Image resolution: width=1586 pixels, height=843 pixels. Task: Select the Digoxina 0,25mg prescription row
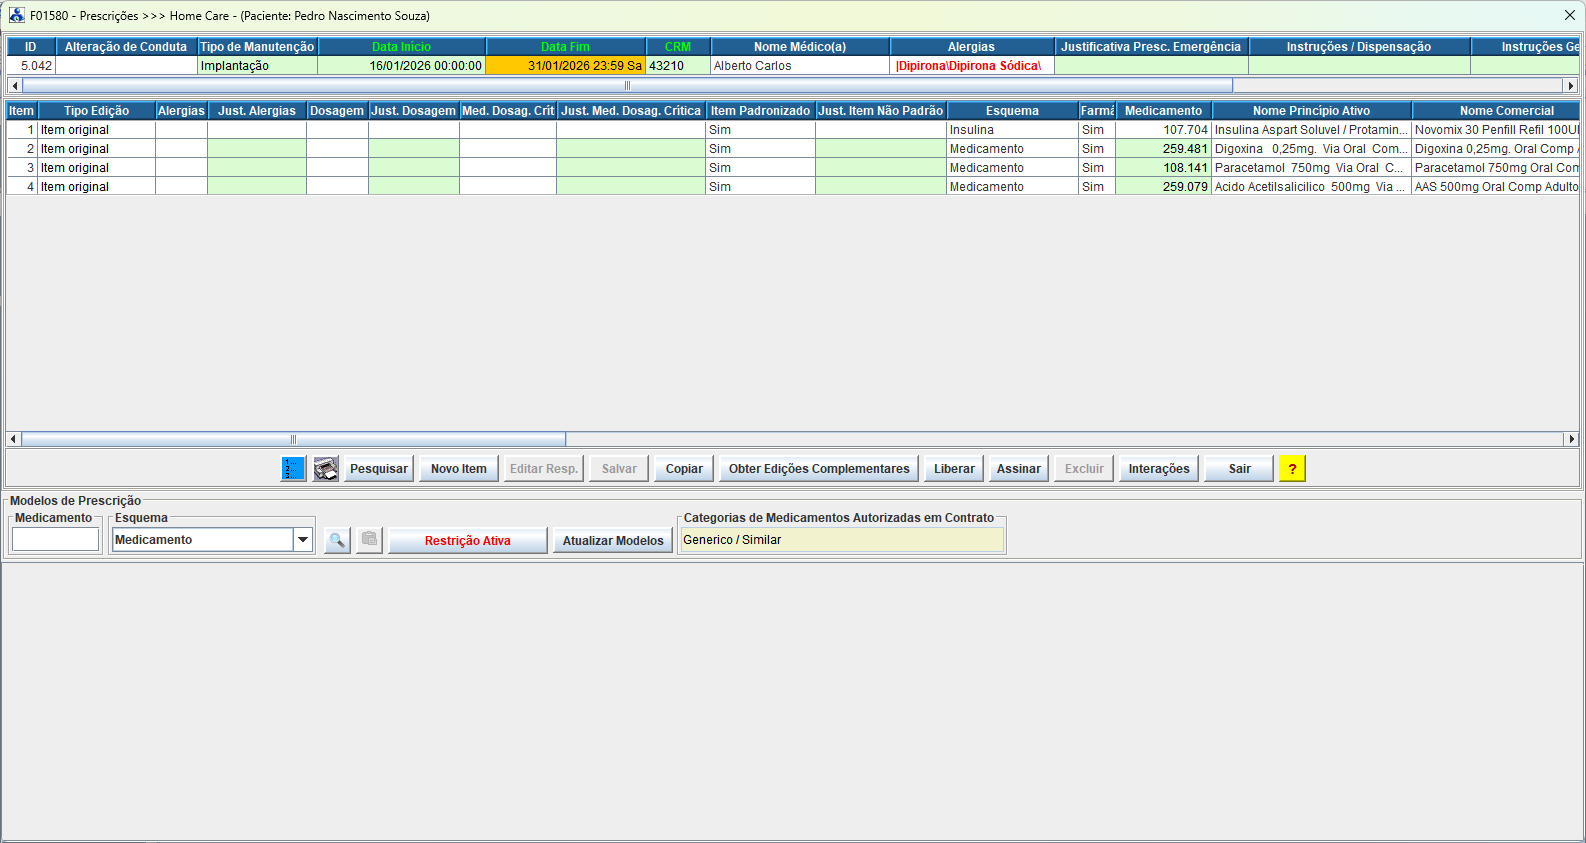1310,149
